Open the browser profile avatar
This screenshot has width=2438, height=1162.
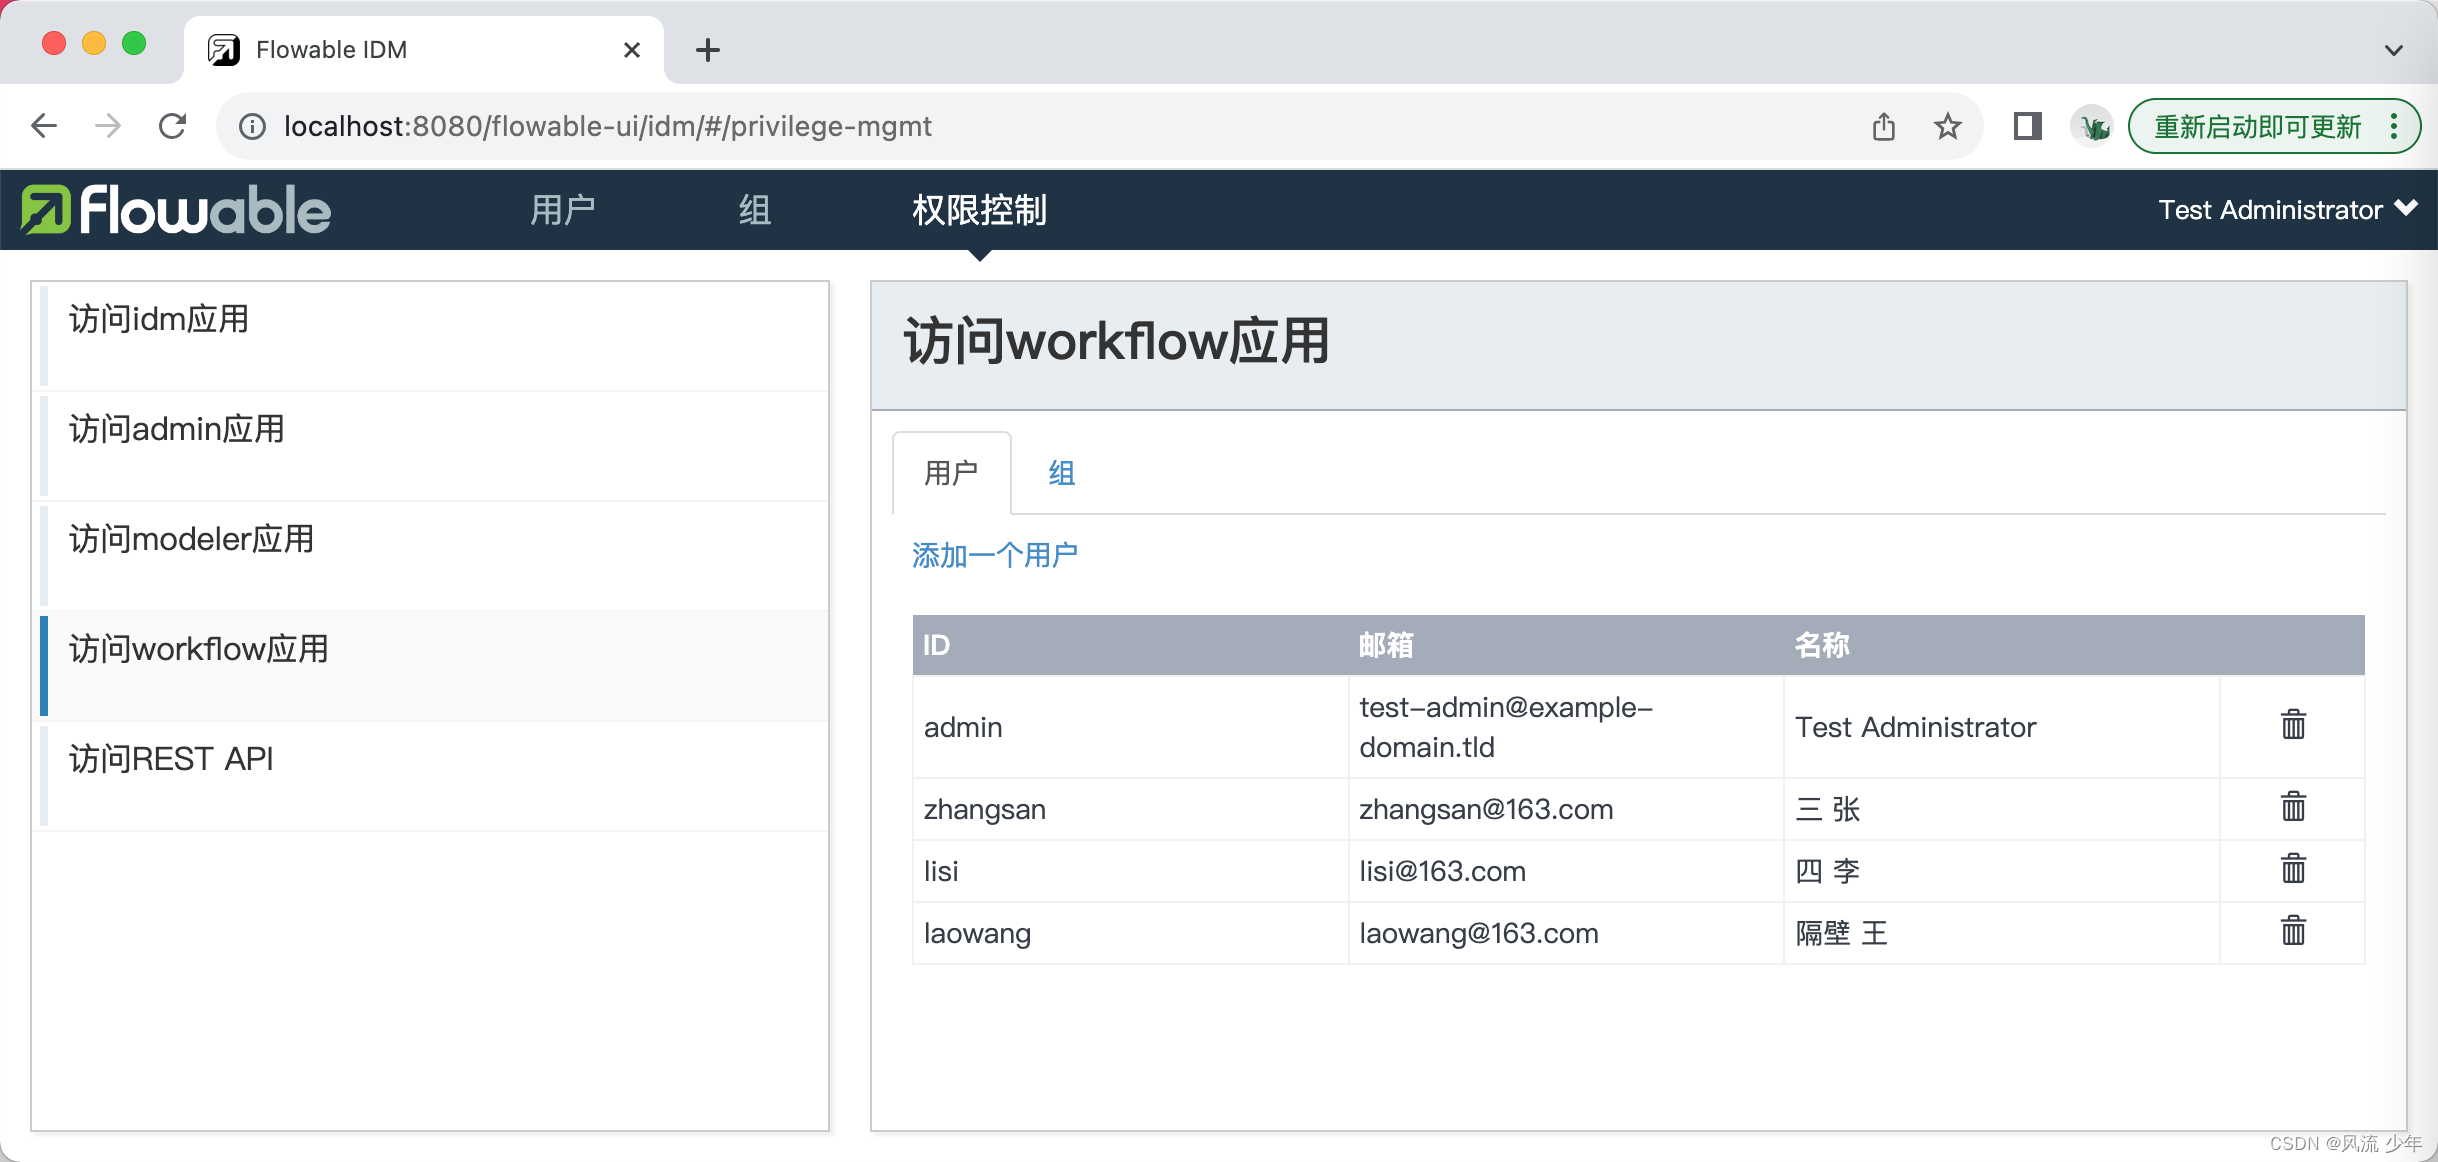coord(2093,127)
